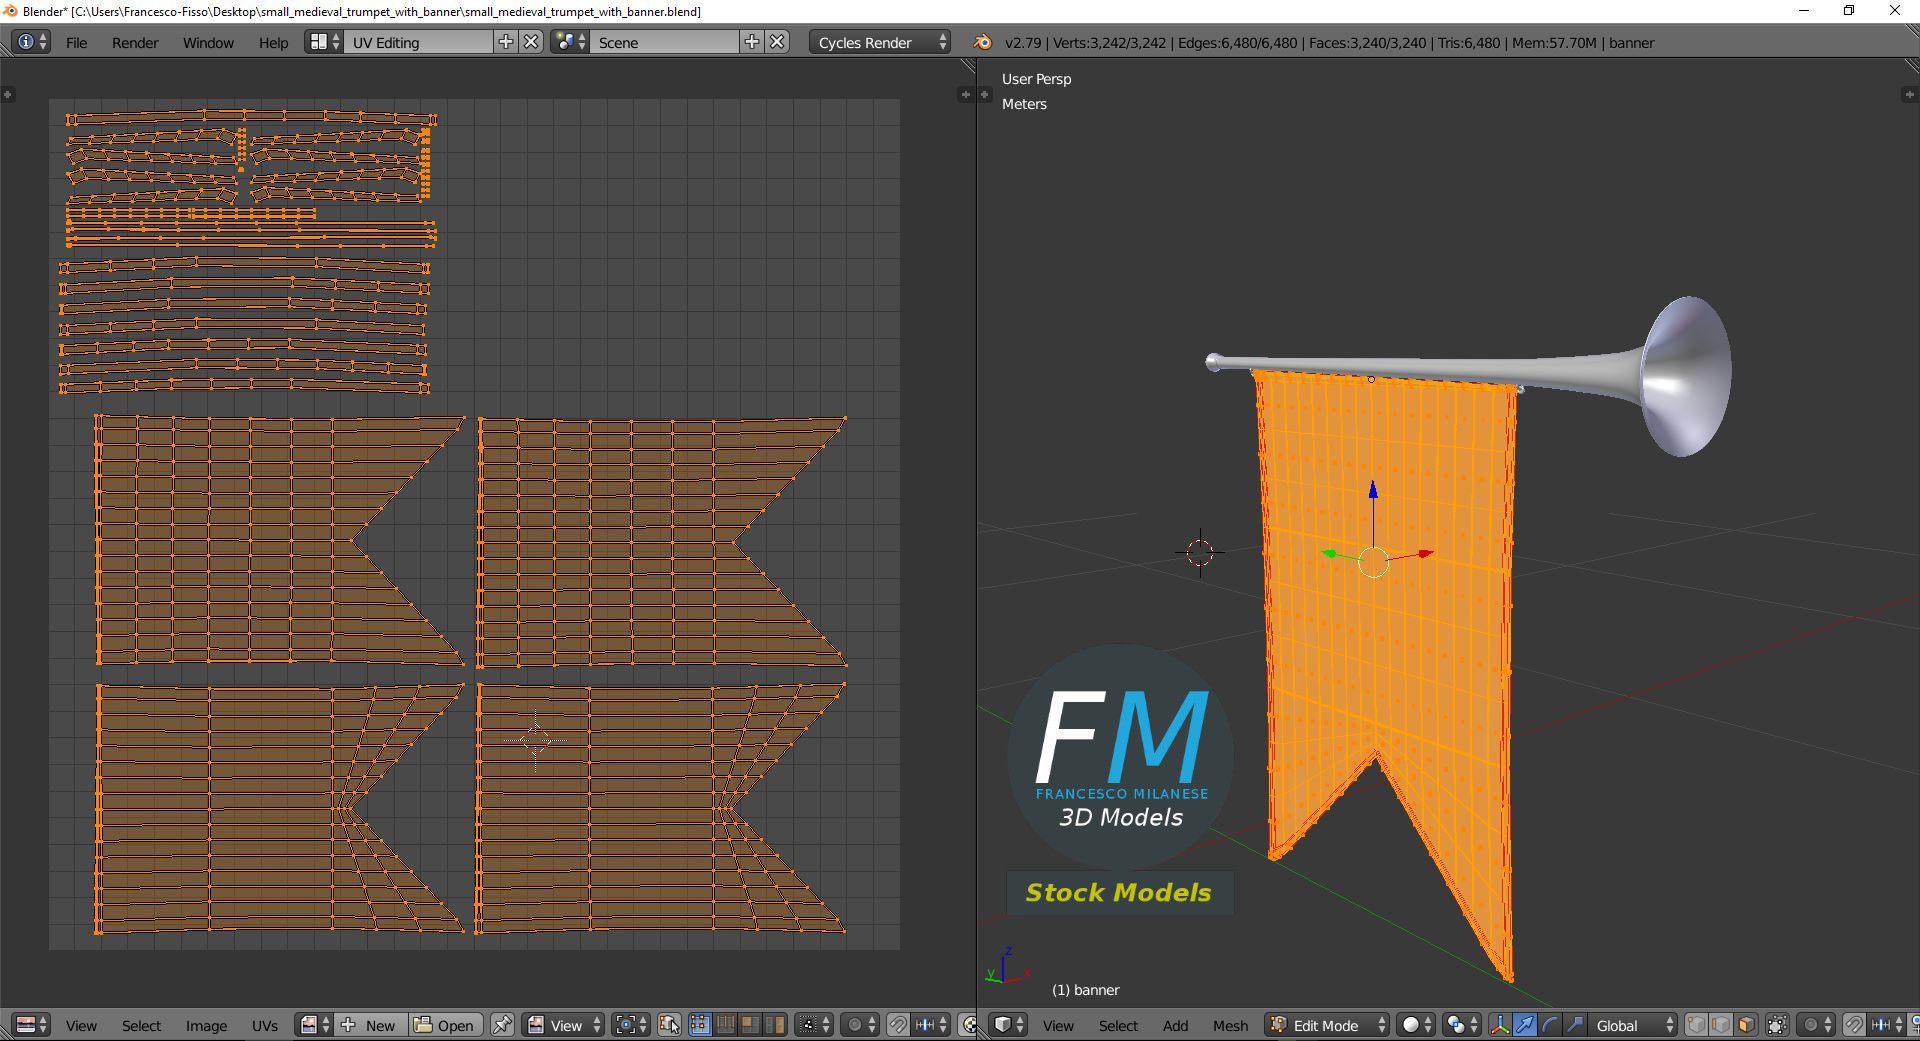Select UV vertex selection mode icon
This screenshot has width=1920, height=1041.
coord(700,1025)
